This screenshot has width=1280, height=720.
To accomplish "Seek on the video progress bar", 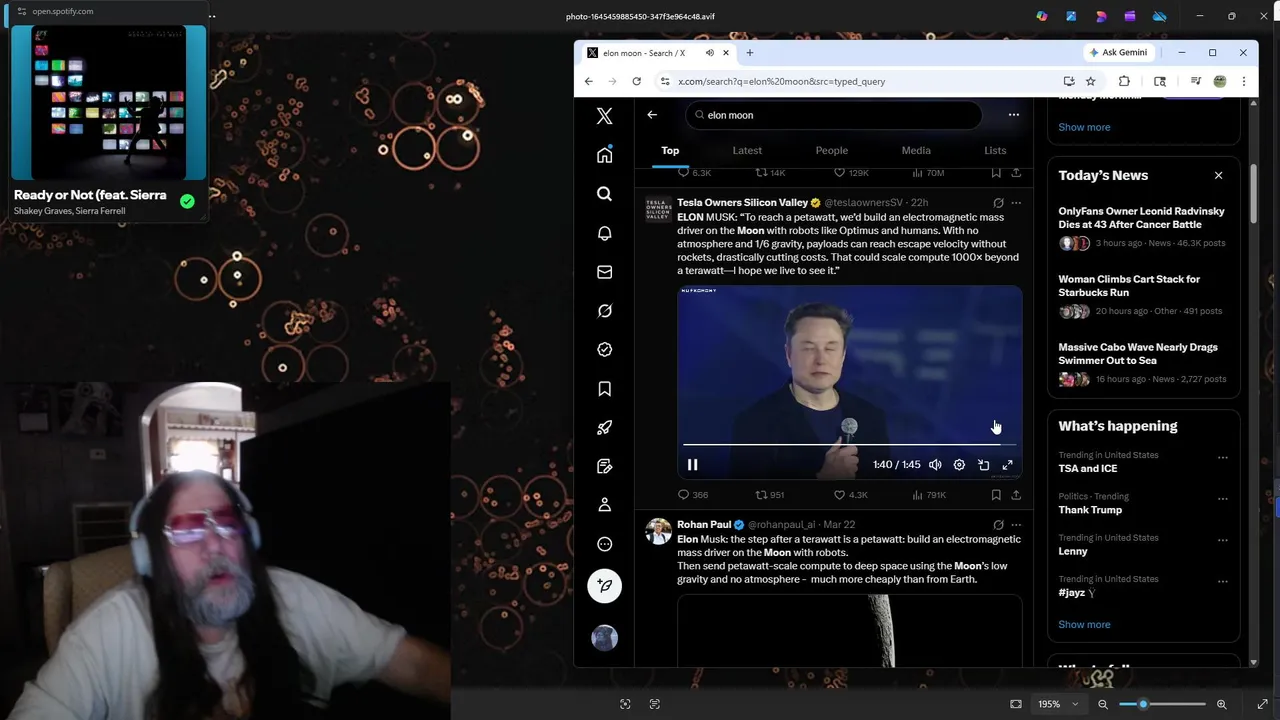I will [849, 444].
